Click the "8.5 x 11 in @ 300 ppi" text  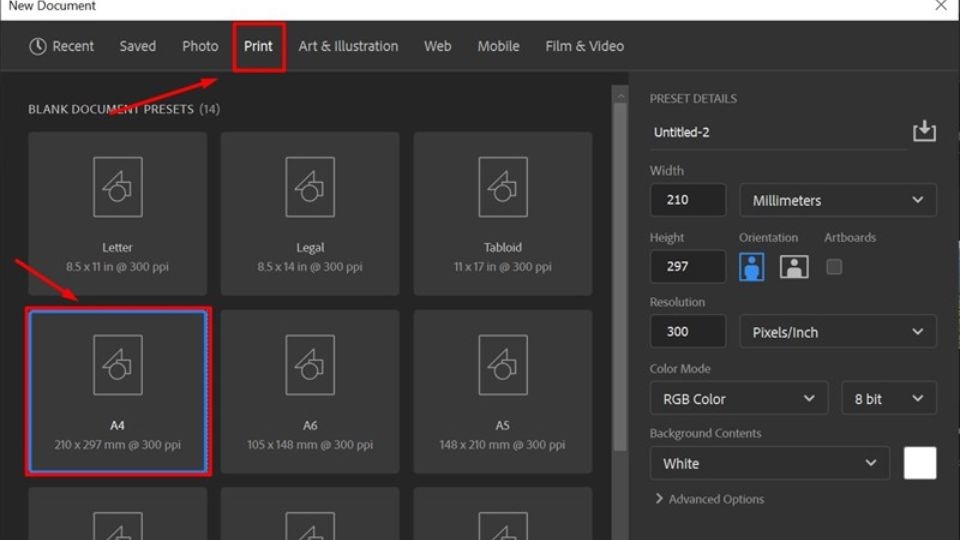(x=118, y=266)
